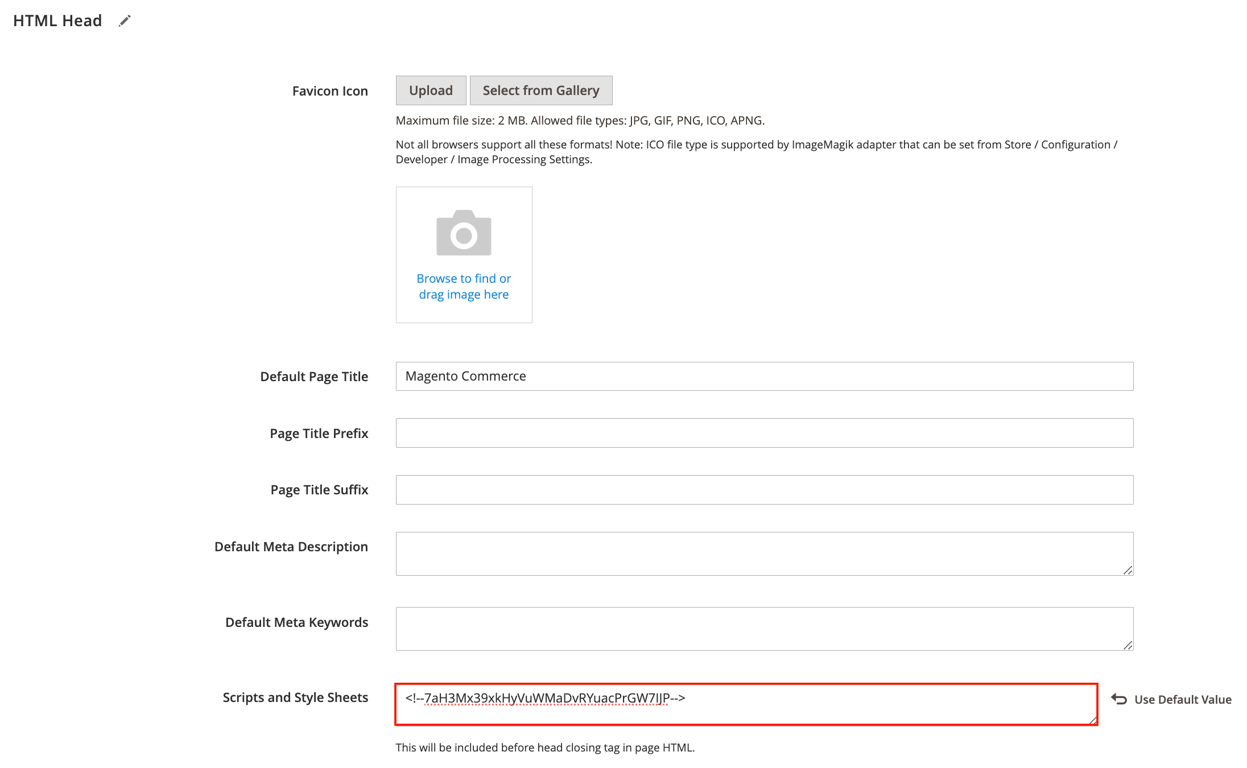The height and width of the screenshot is (768, 1247).
Task: Click the pencil edit icon next to HTML Head
Action: coord(124,19)
